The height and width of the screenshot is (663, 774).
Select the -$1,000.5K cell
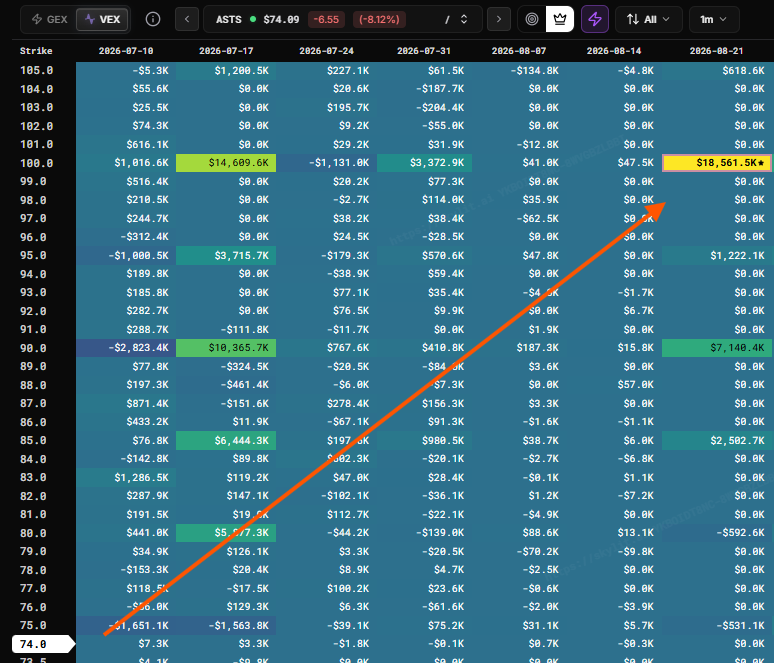[x=126, y=256]
